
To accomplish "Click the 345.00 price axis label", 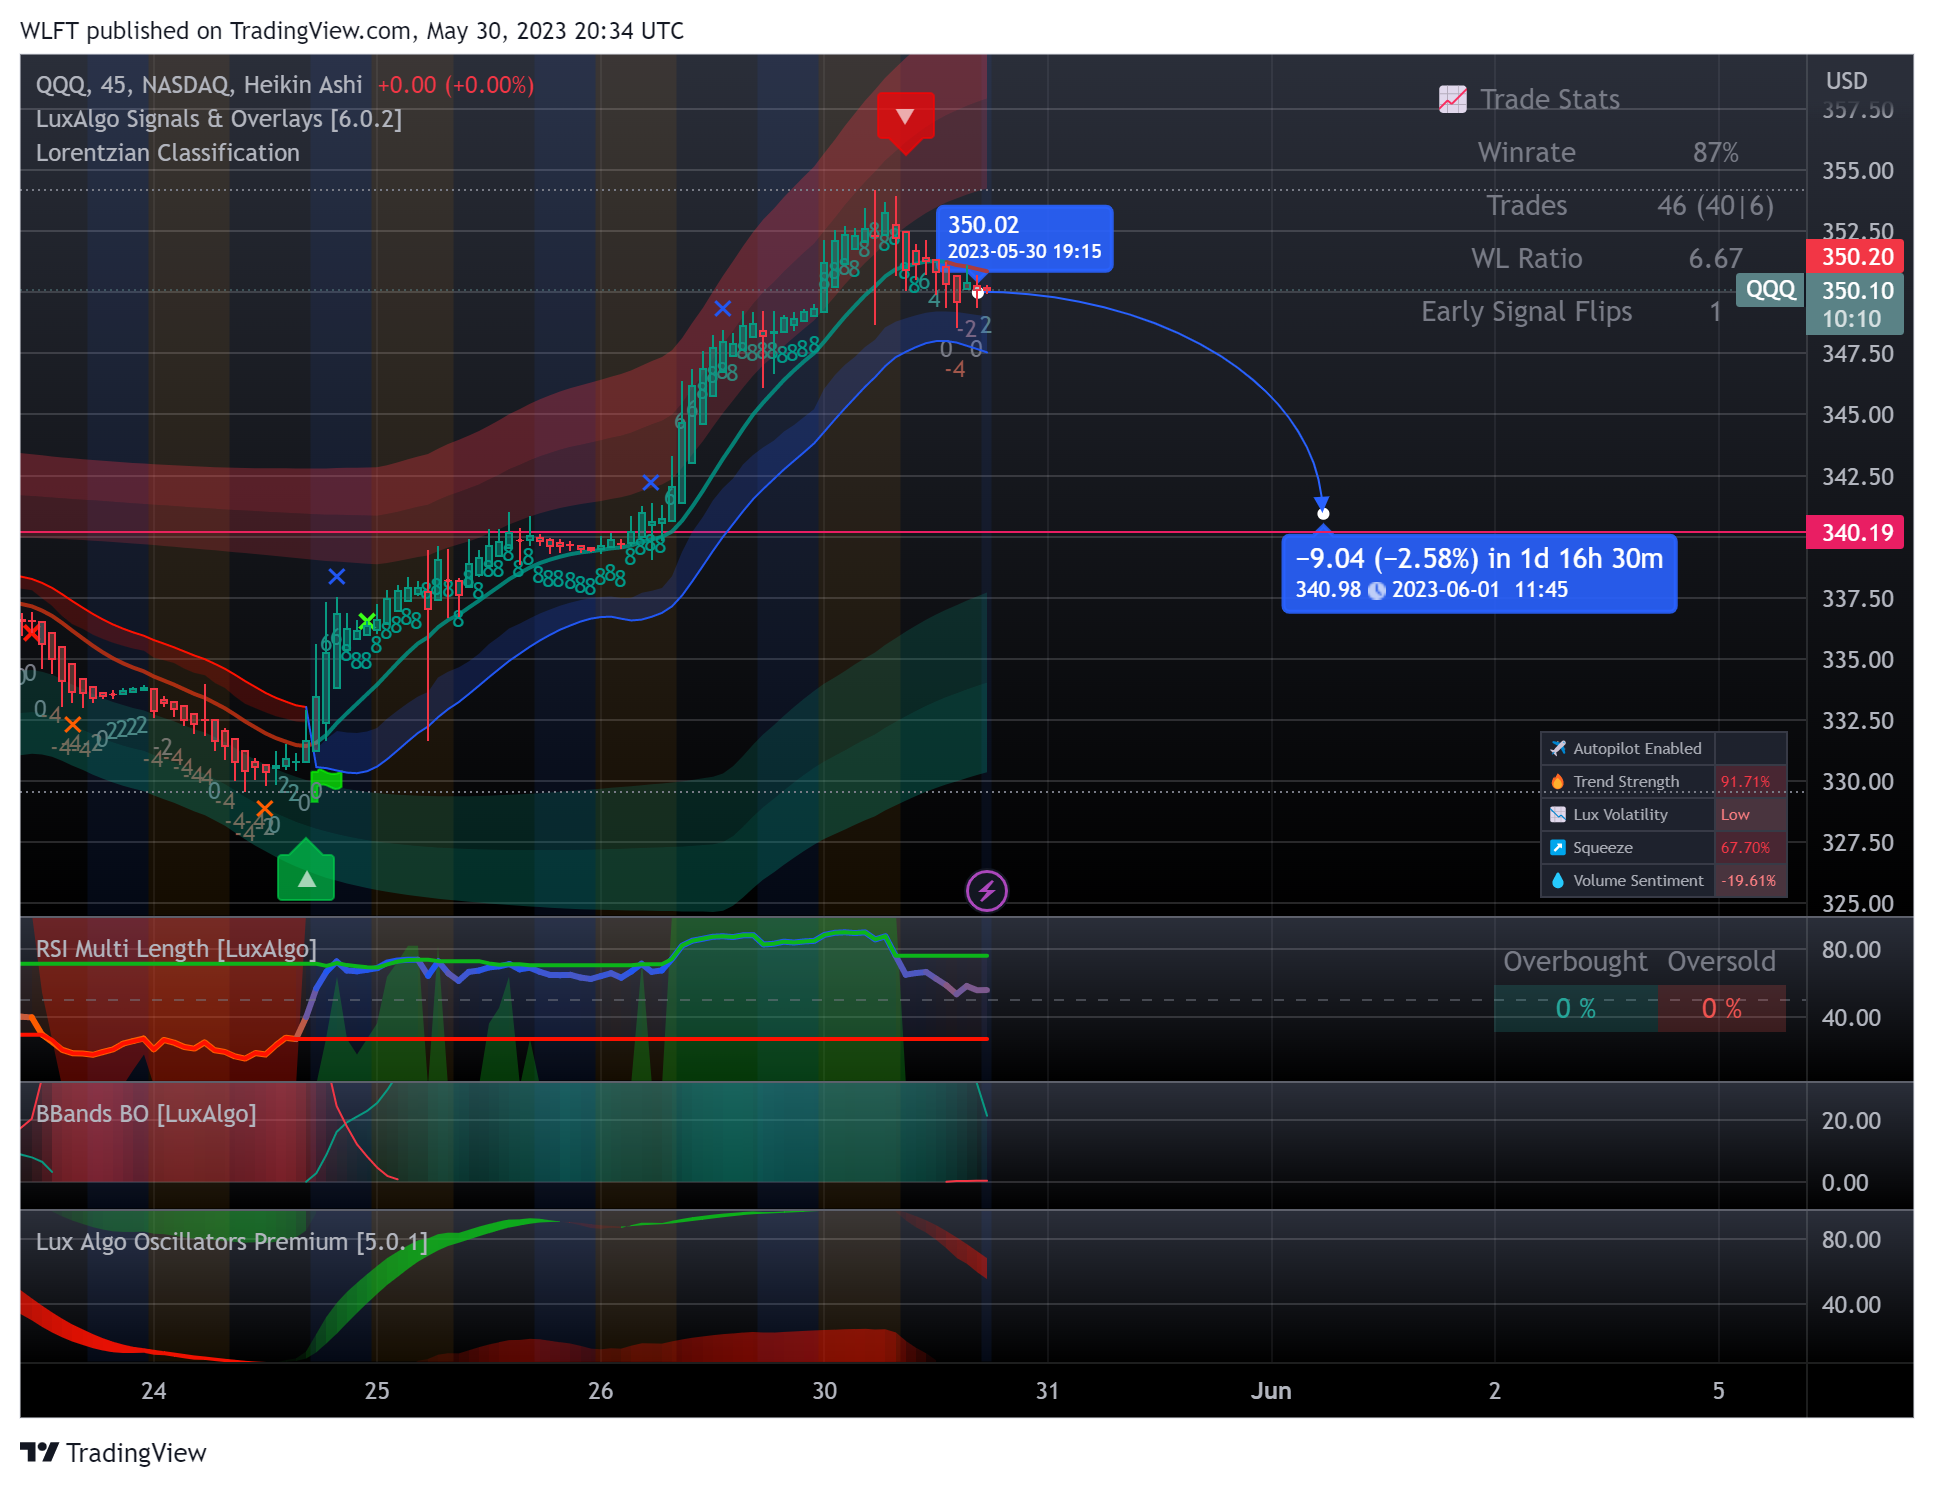I will [1857, 414].
